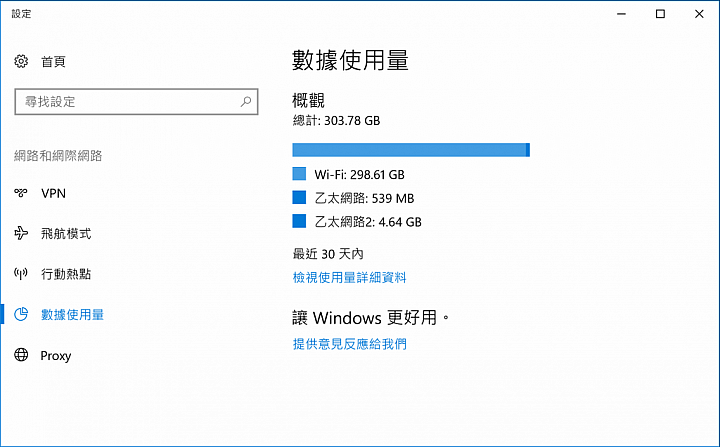
Task: Click the 乙太網路2 color square
Action: coord(299,221)
